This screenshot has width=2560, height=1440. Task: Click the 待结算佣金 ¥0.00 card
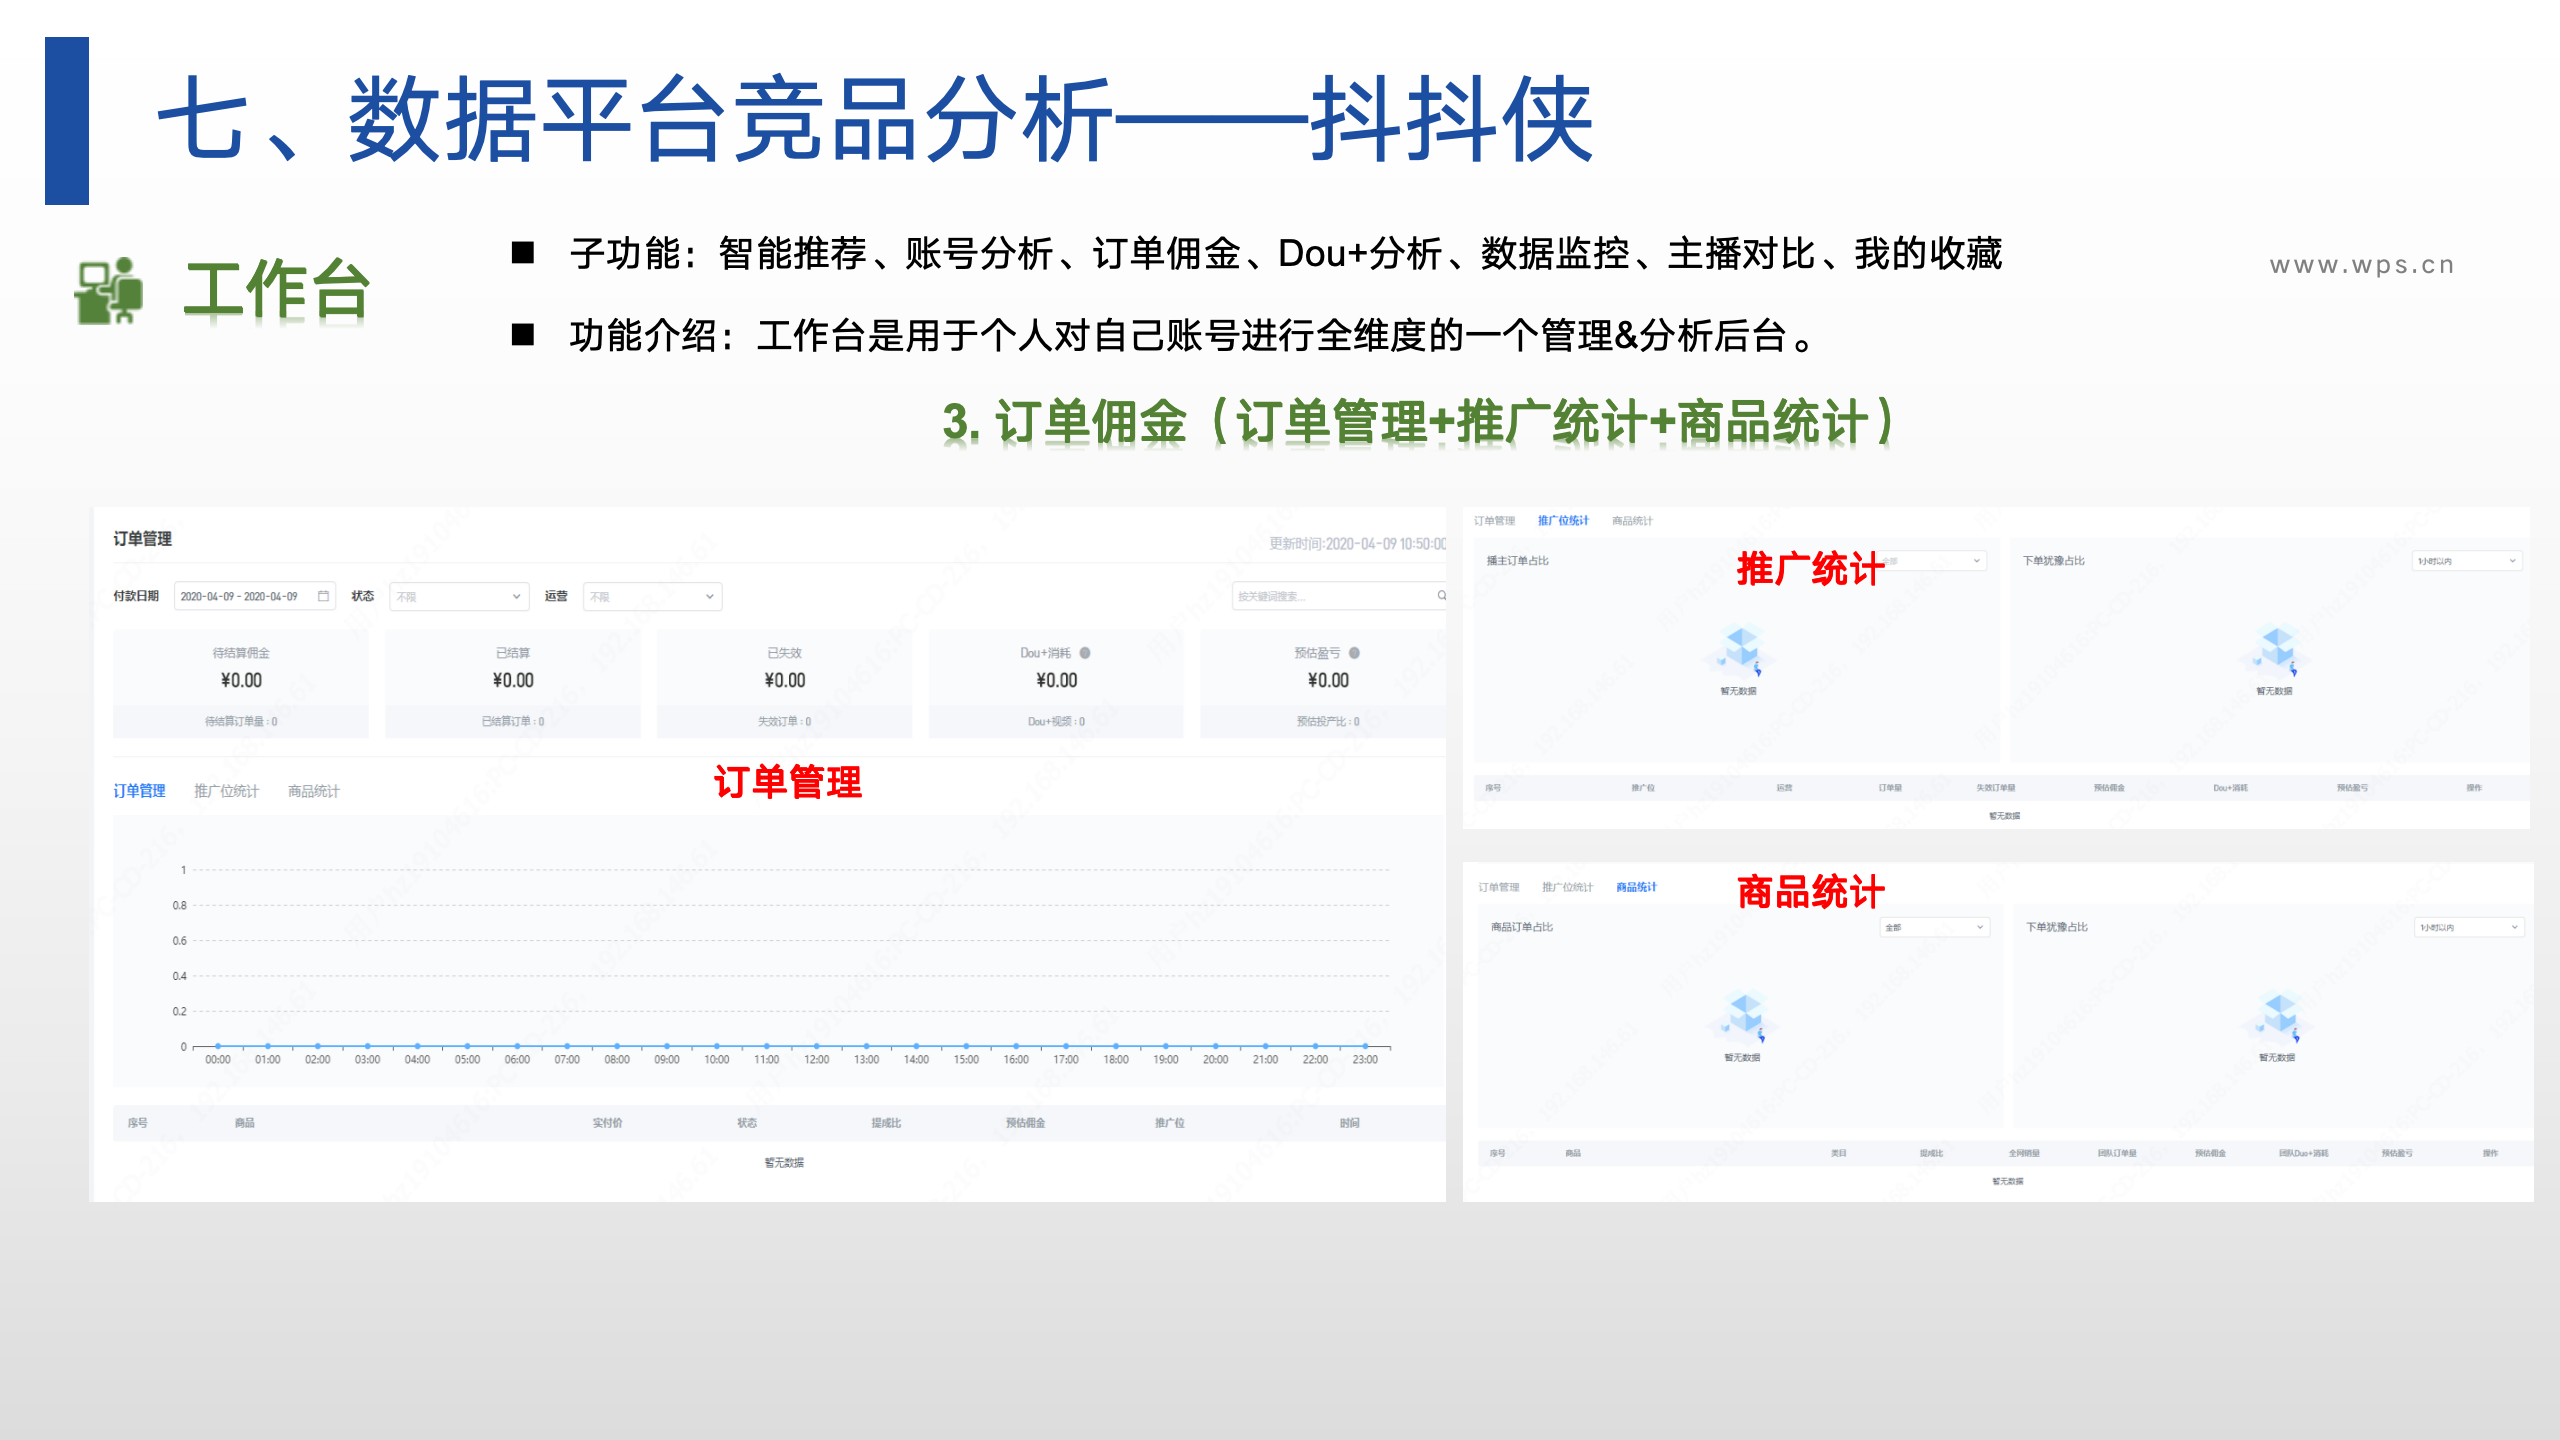(x=241, y=685)
